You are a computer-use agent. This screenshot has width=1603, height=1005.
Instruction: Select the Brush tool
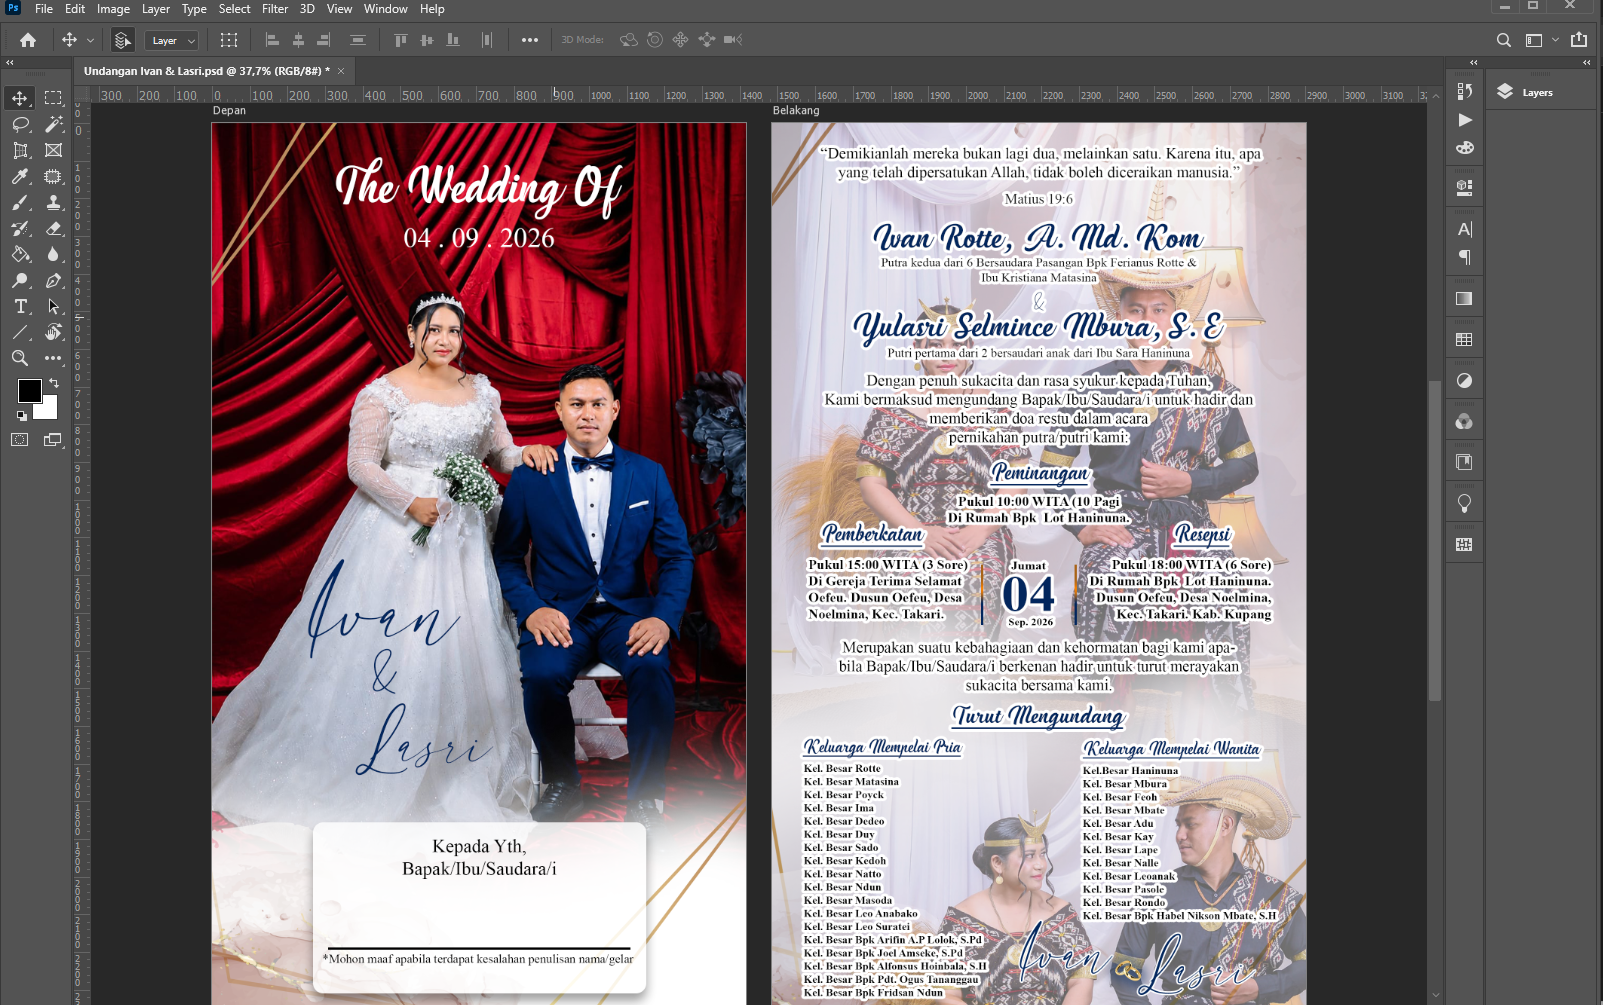[20, 202]
